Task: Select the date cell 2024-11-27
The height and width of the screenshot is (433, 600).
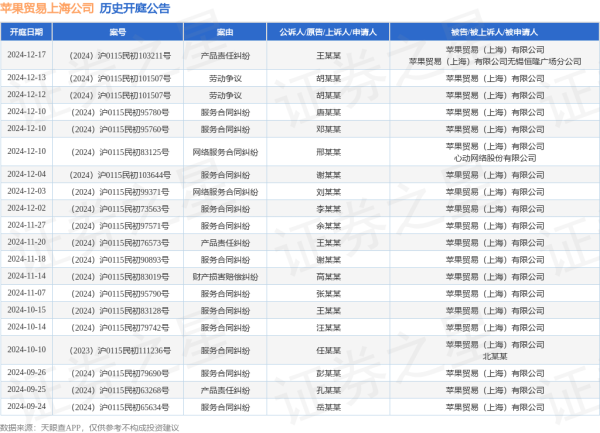Action: 26,225
